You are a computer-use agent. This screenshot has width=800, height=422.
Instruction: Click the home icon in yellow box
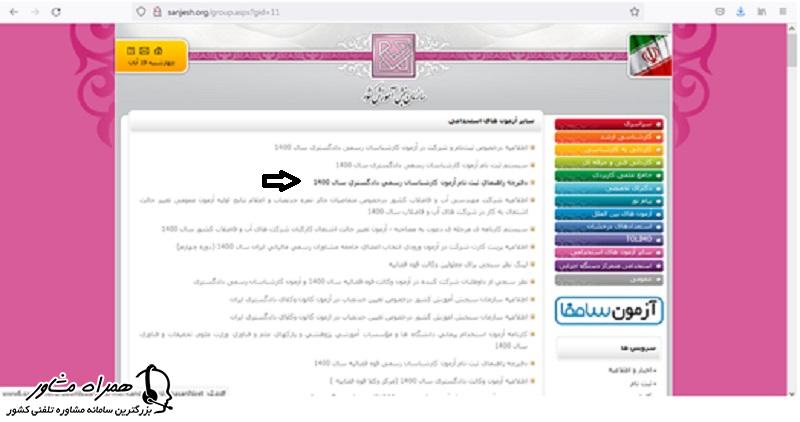pyautogui.click(x=128, y=51)
